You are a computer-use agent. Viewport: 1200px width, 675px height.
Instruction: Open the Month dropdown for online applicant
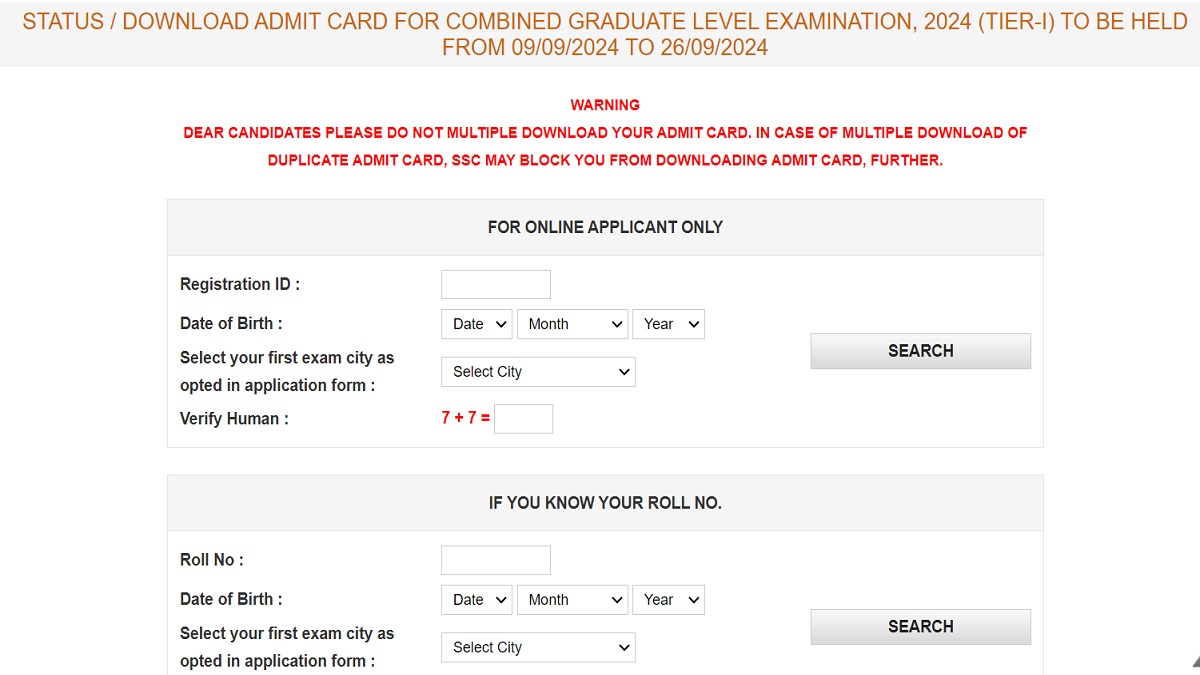pos(572,323)
